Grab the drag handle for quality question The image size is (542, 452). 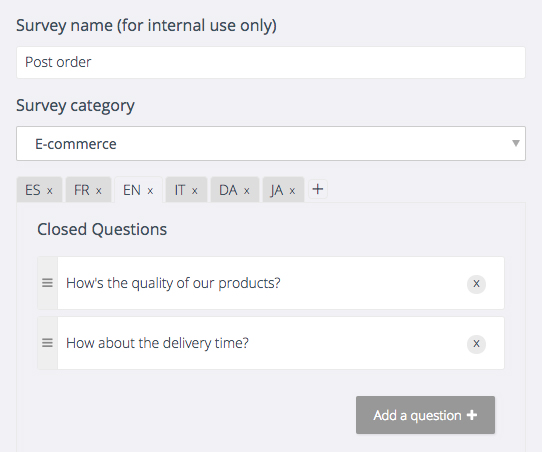coord(47,283)
